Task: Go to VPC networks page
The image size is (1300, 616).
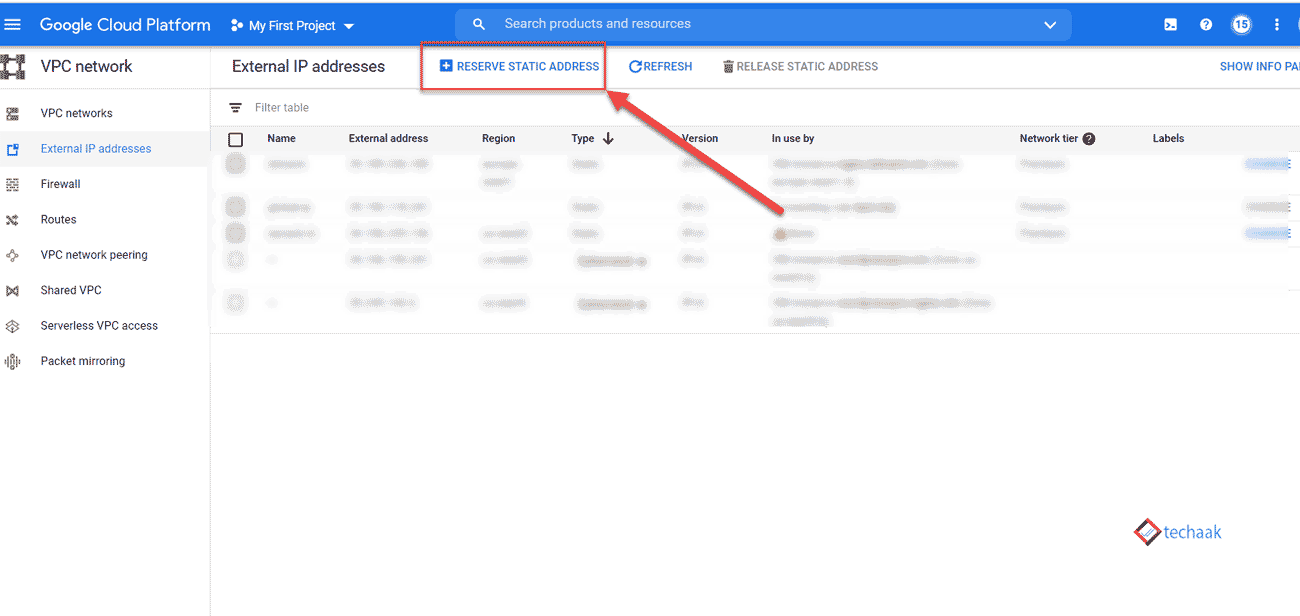Action: 77,114
